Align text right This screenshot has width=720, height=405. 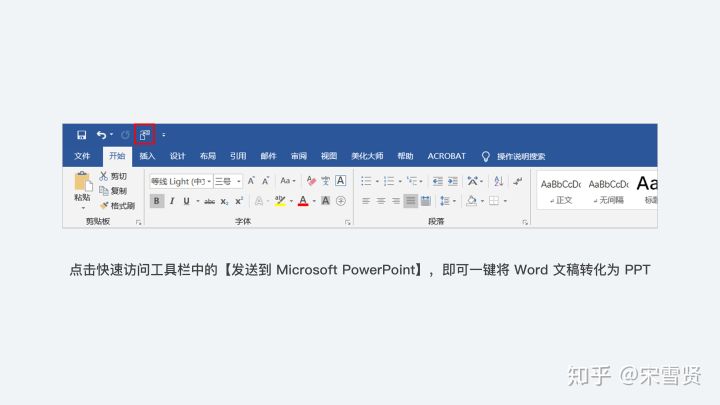(395, 201)
